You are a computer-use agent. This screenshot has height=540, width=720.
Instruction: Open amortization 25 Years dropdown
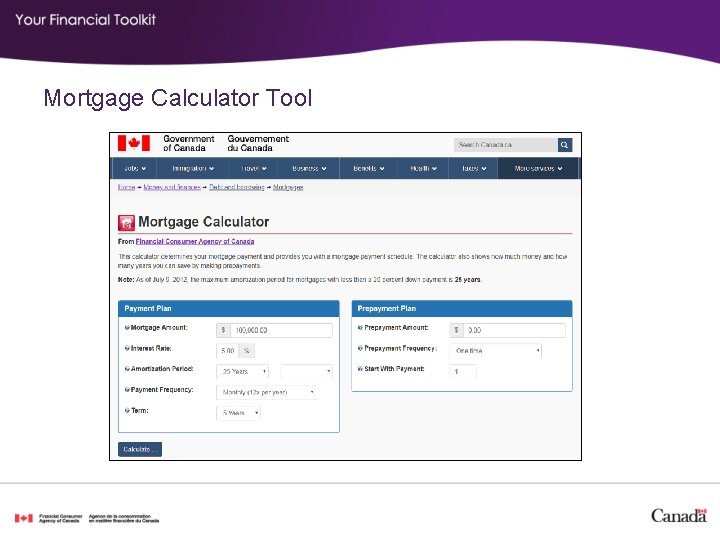242,371
